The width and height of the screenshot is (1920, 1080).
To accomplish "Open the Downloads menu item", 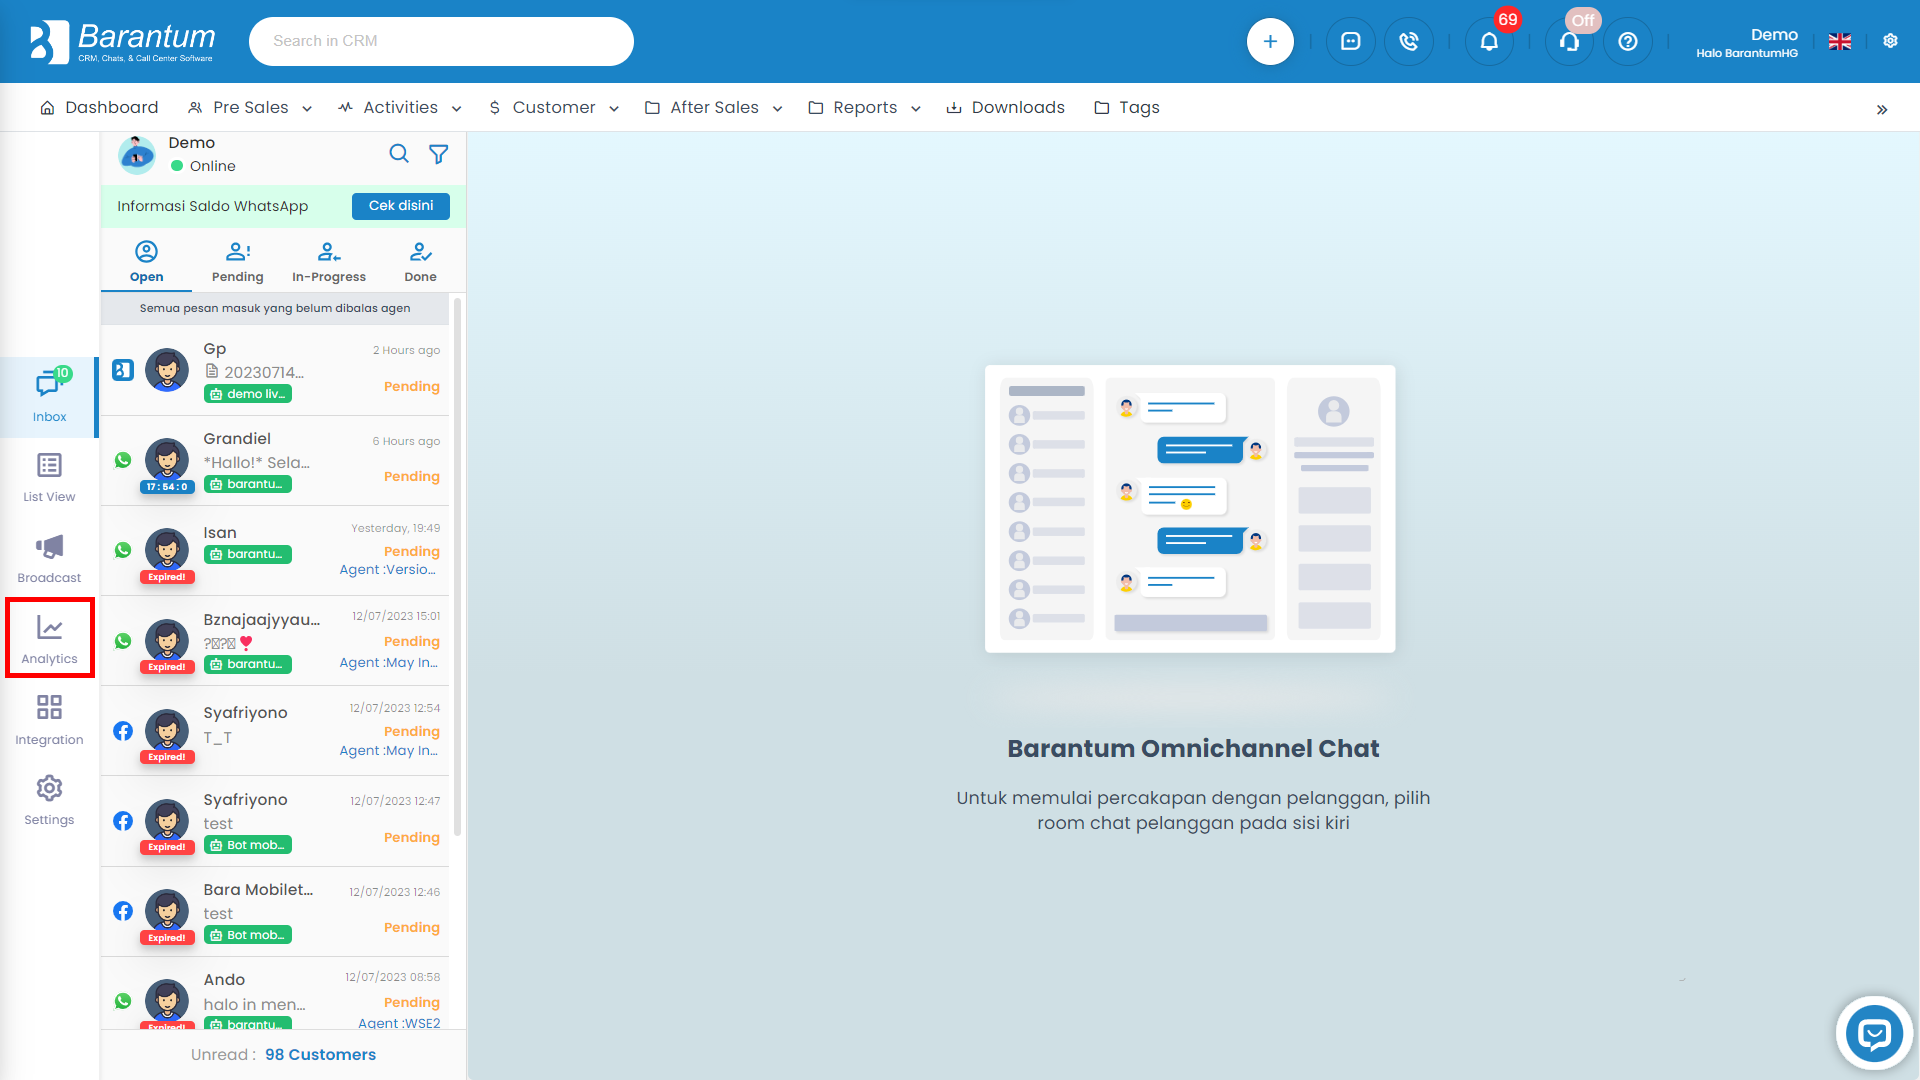I will click(1005, 108).
